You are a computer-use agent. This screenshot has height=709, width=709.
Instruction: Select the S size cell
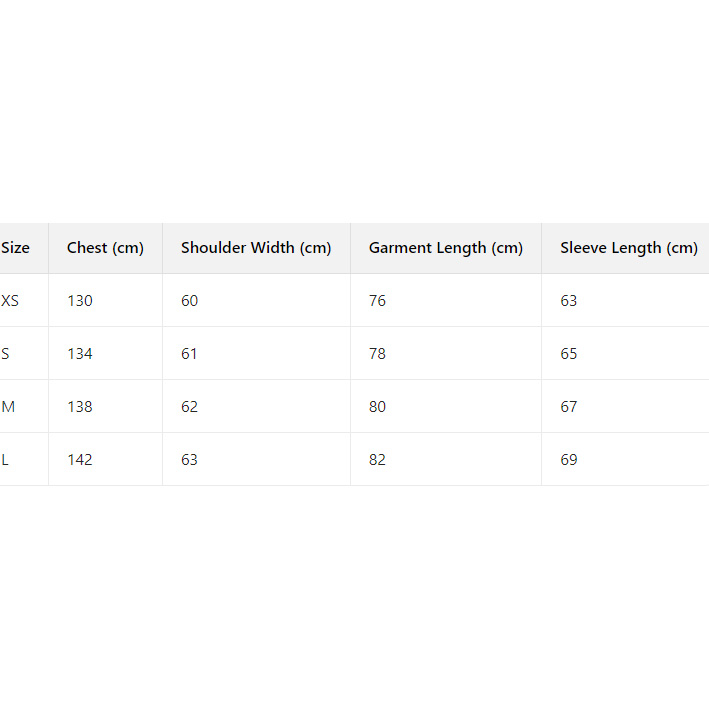(x=6, y=354)
